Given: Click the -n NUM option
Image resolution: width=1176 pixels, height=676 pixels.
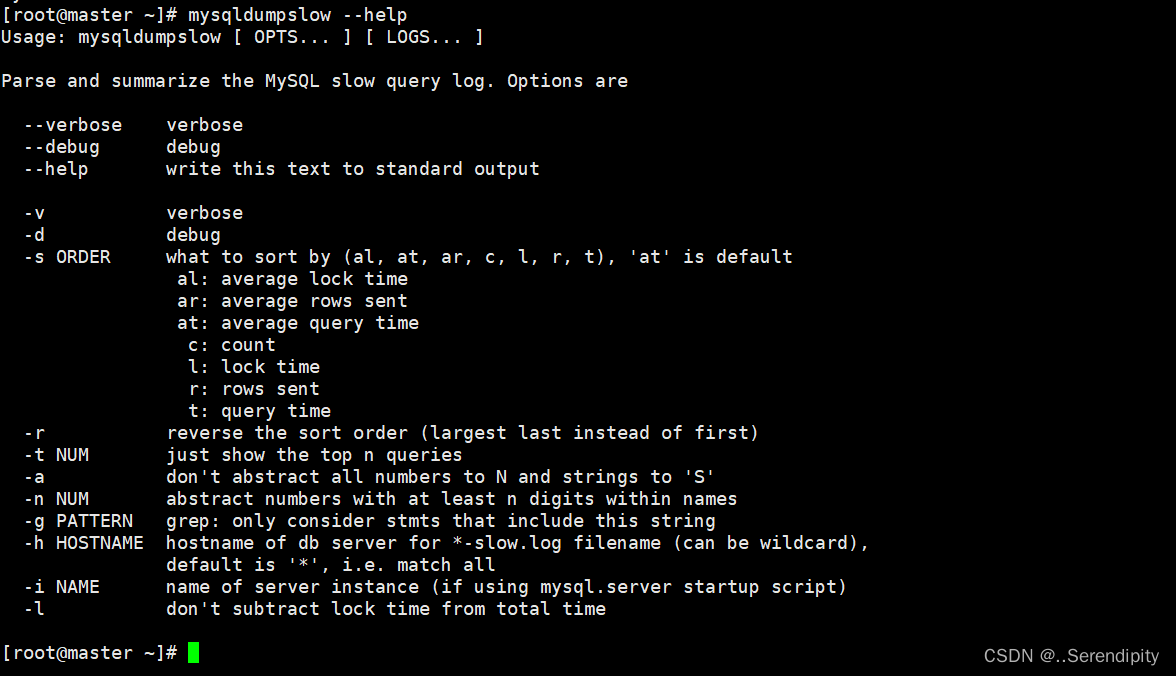Looking at the screenshot, I should pos(56,499).
